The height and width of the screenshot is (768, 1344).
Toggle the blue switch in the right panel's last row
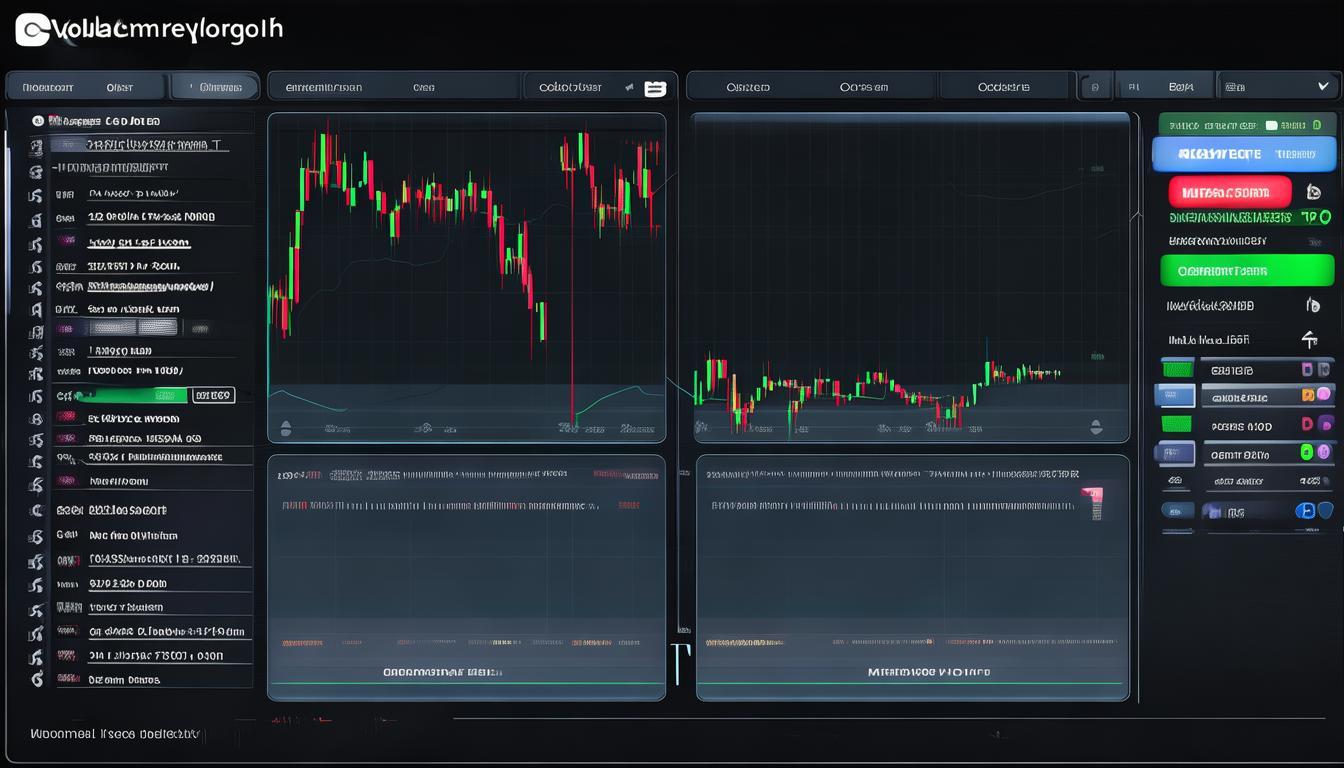[x=1305, y=511]
